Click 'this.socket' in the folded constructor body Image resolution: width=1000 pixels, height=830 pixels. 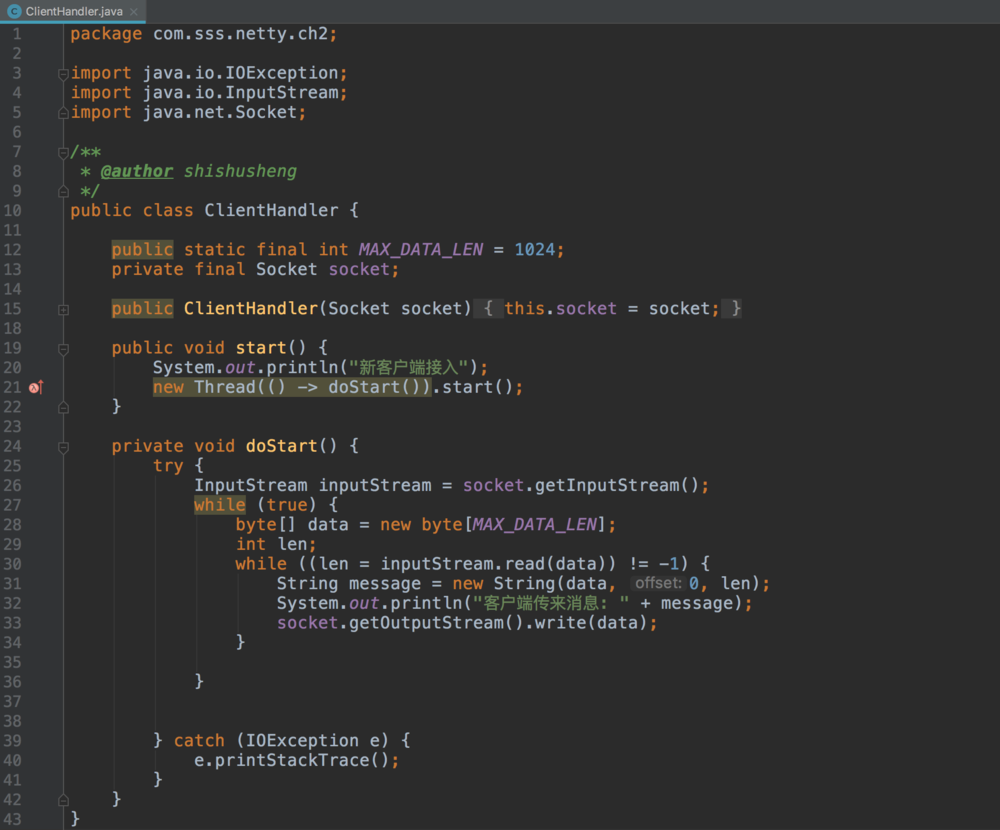coord(560,309)
